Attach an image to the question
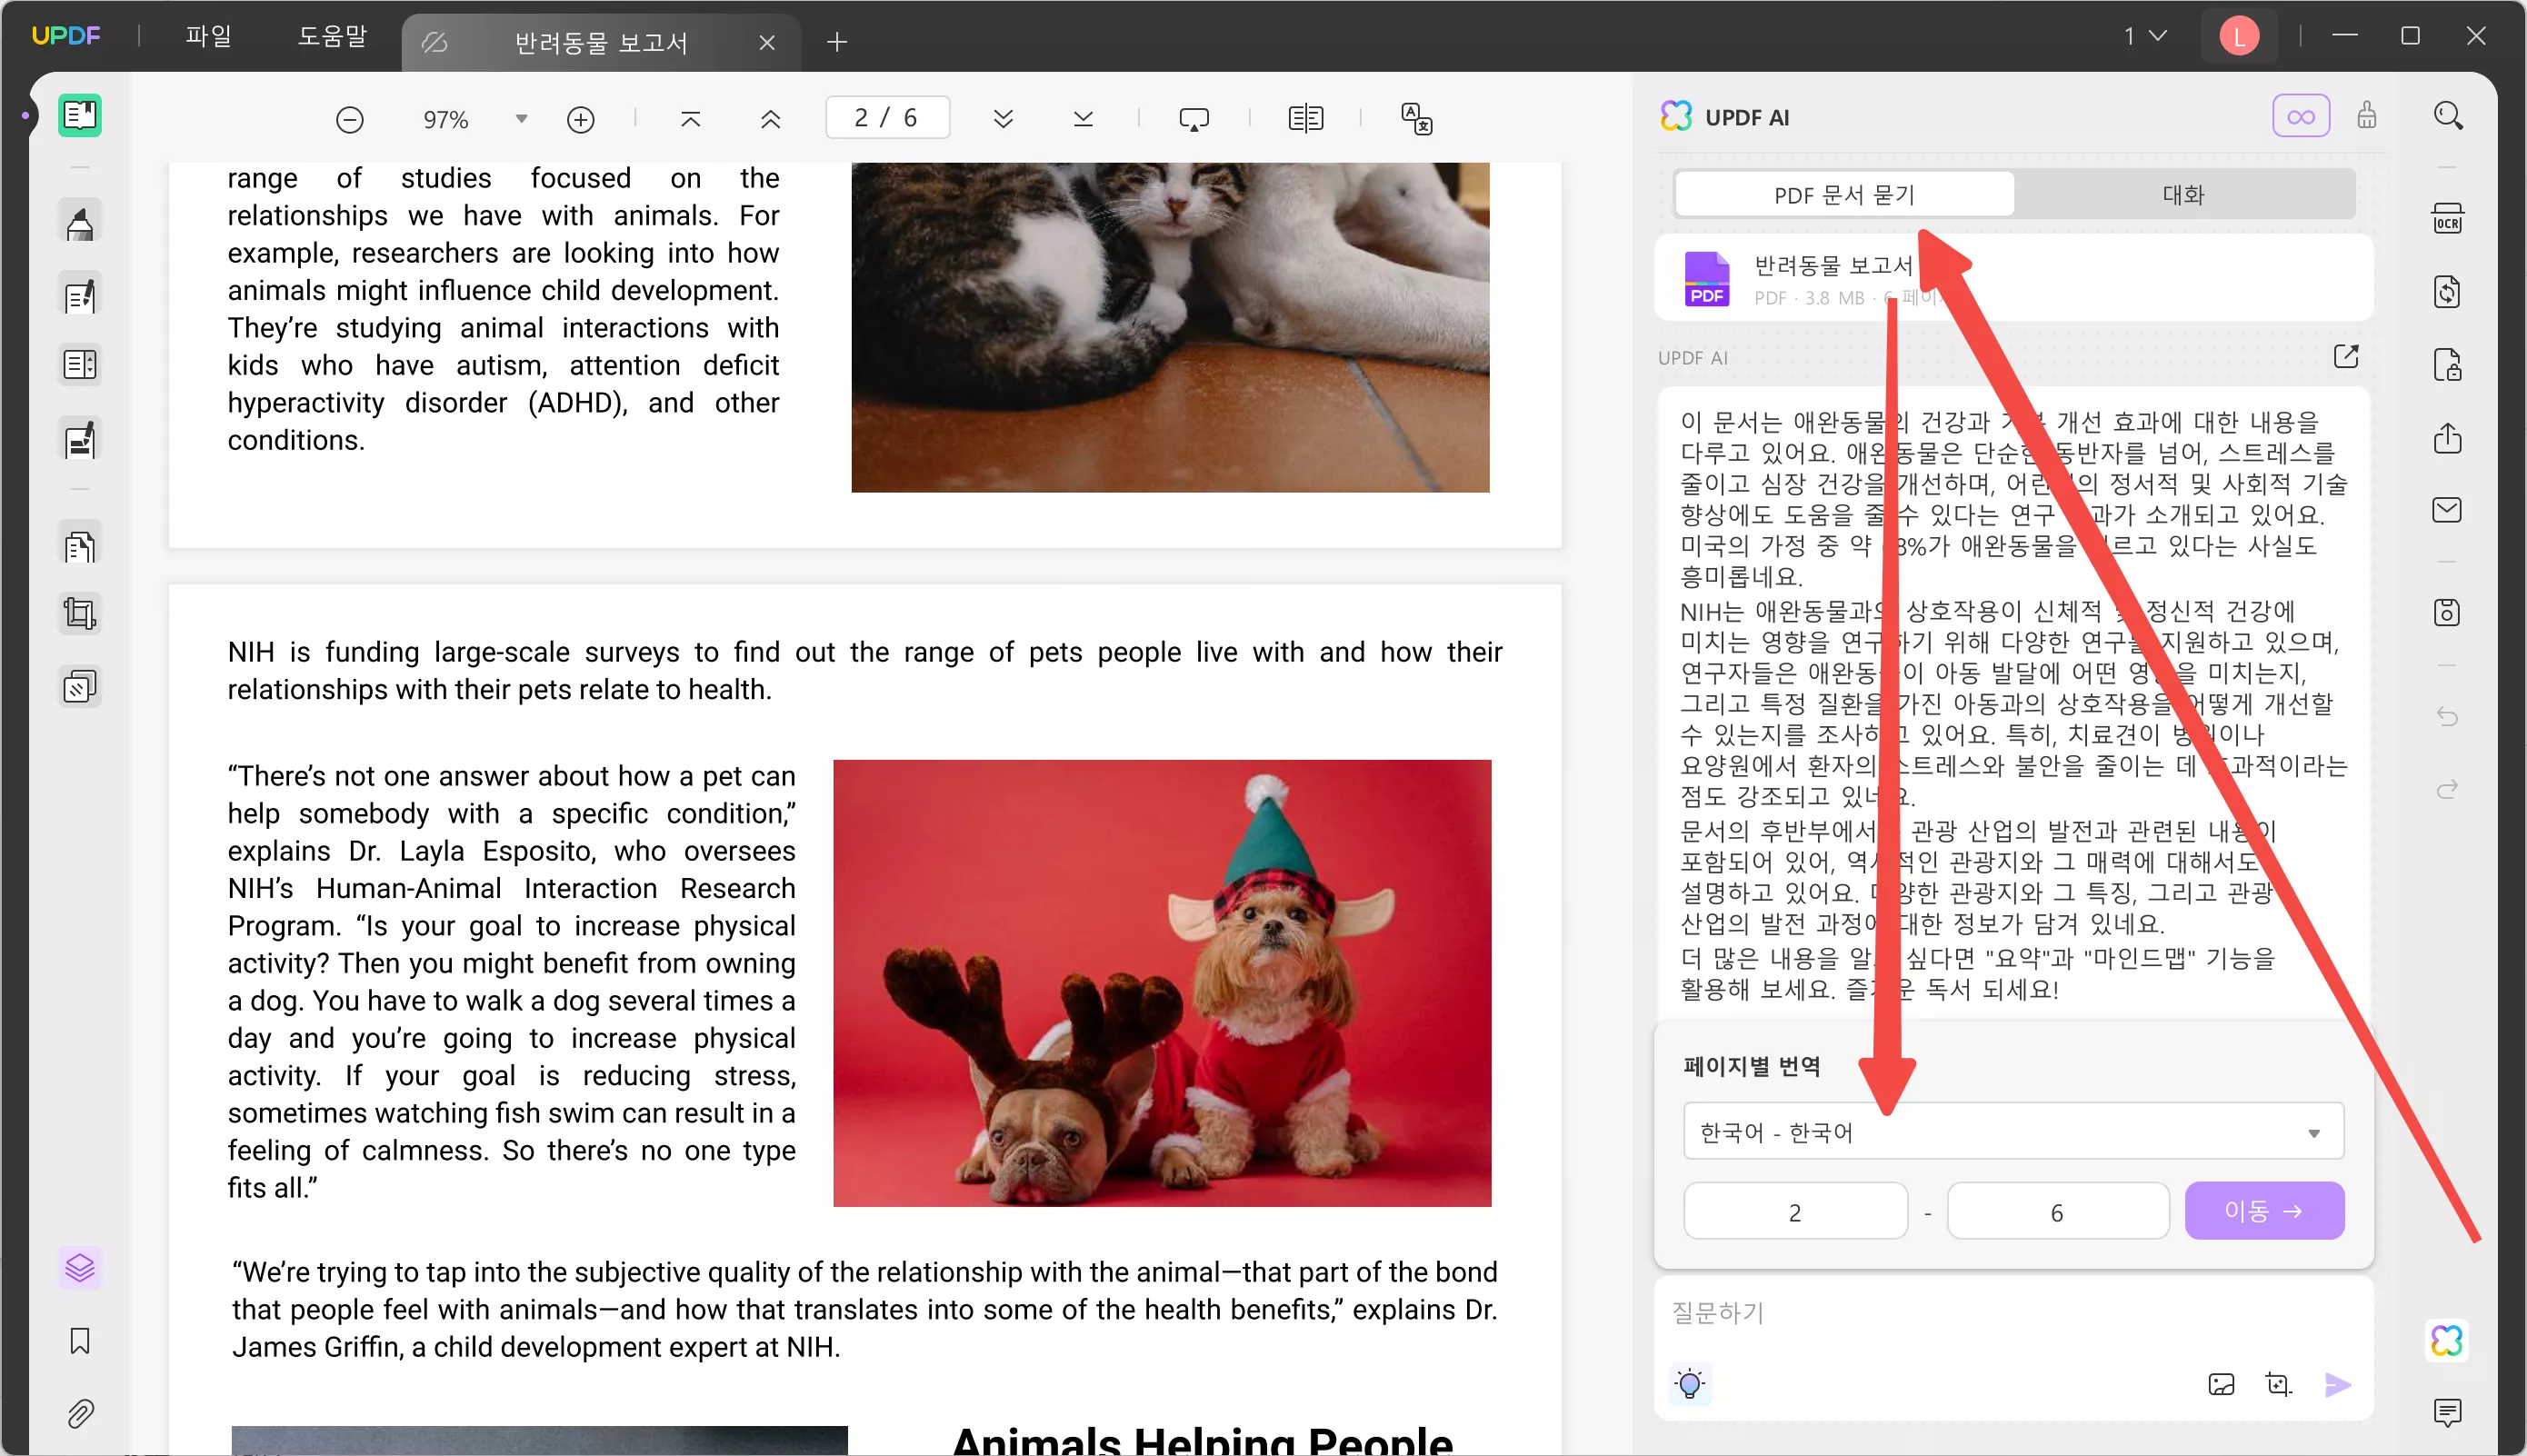The image size is (2527, 1456). click(x=2221, y=1384)
